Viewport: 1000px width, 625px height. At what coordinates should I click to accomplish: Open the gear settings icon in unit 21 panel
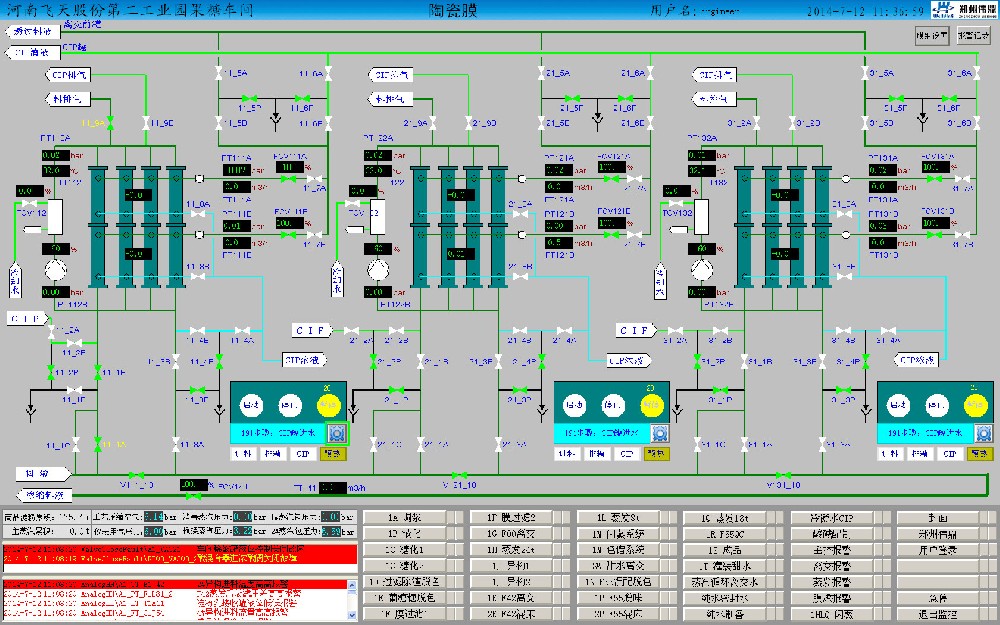660,433
